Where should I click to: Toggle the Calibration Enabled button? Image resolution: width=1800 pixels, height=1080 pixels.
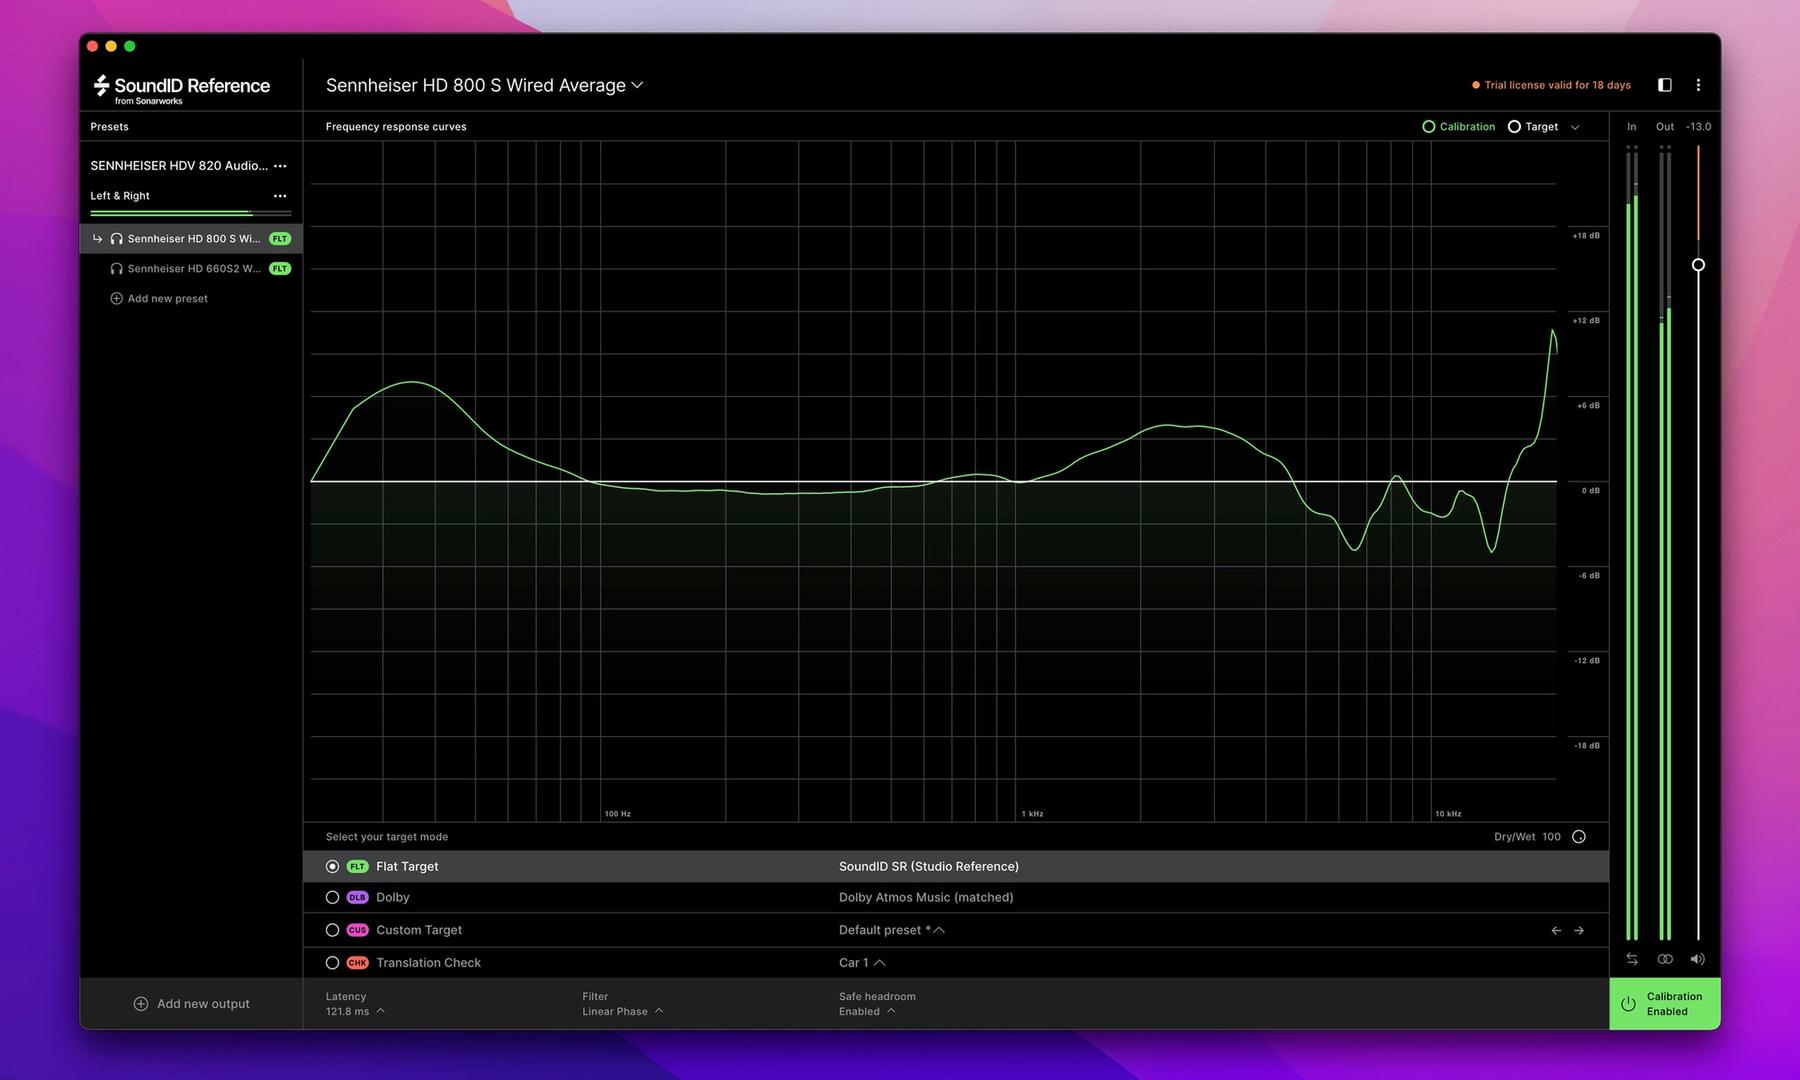(1665, 1004)
